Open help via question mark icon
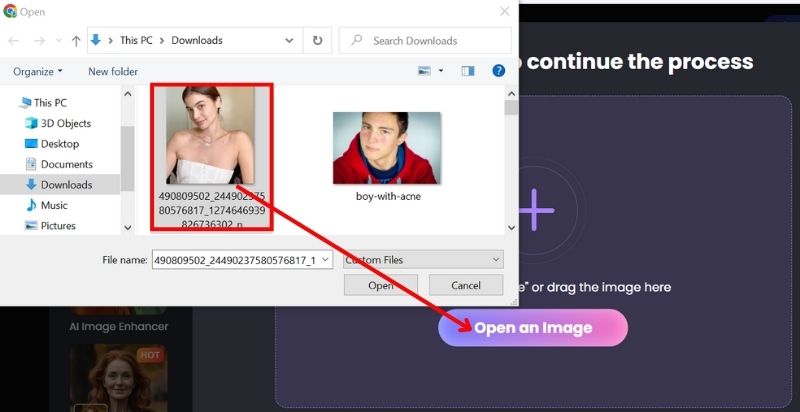800x412 pixels. (498, 71)
